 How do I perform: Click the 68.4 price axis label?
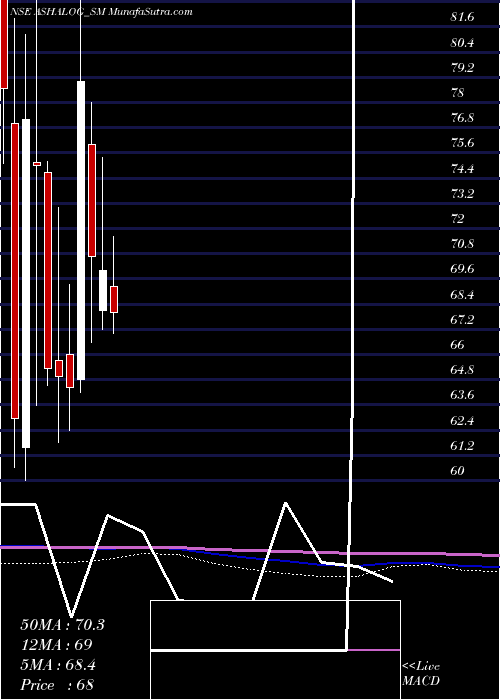(x=462, y=295)
